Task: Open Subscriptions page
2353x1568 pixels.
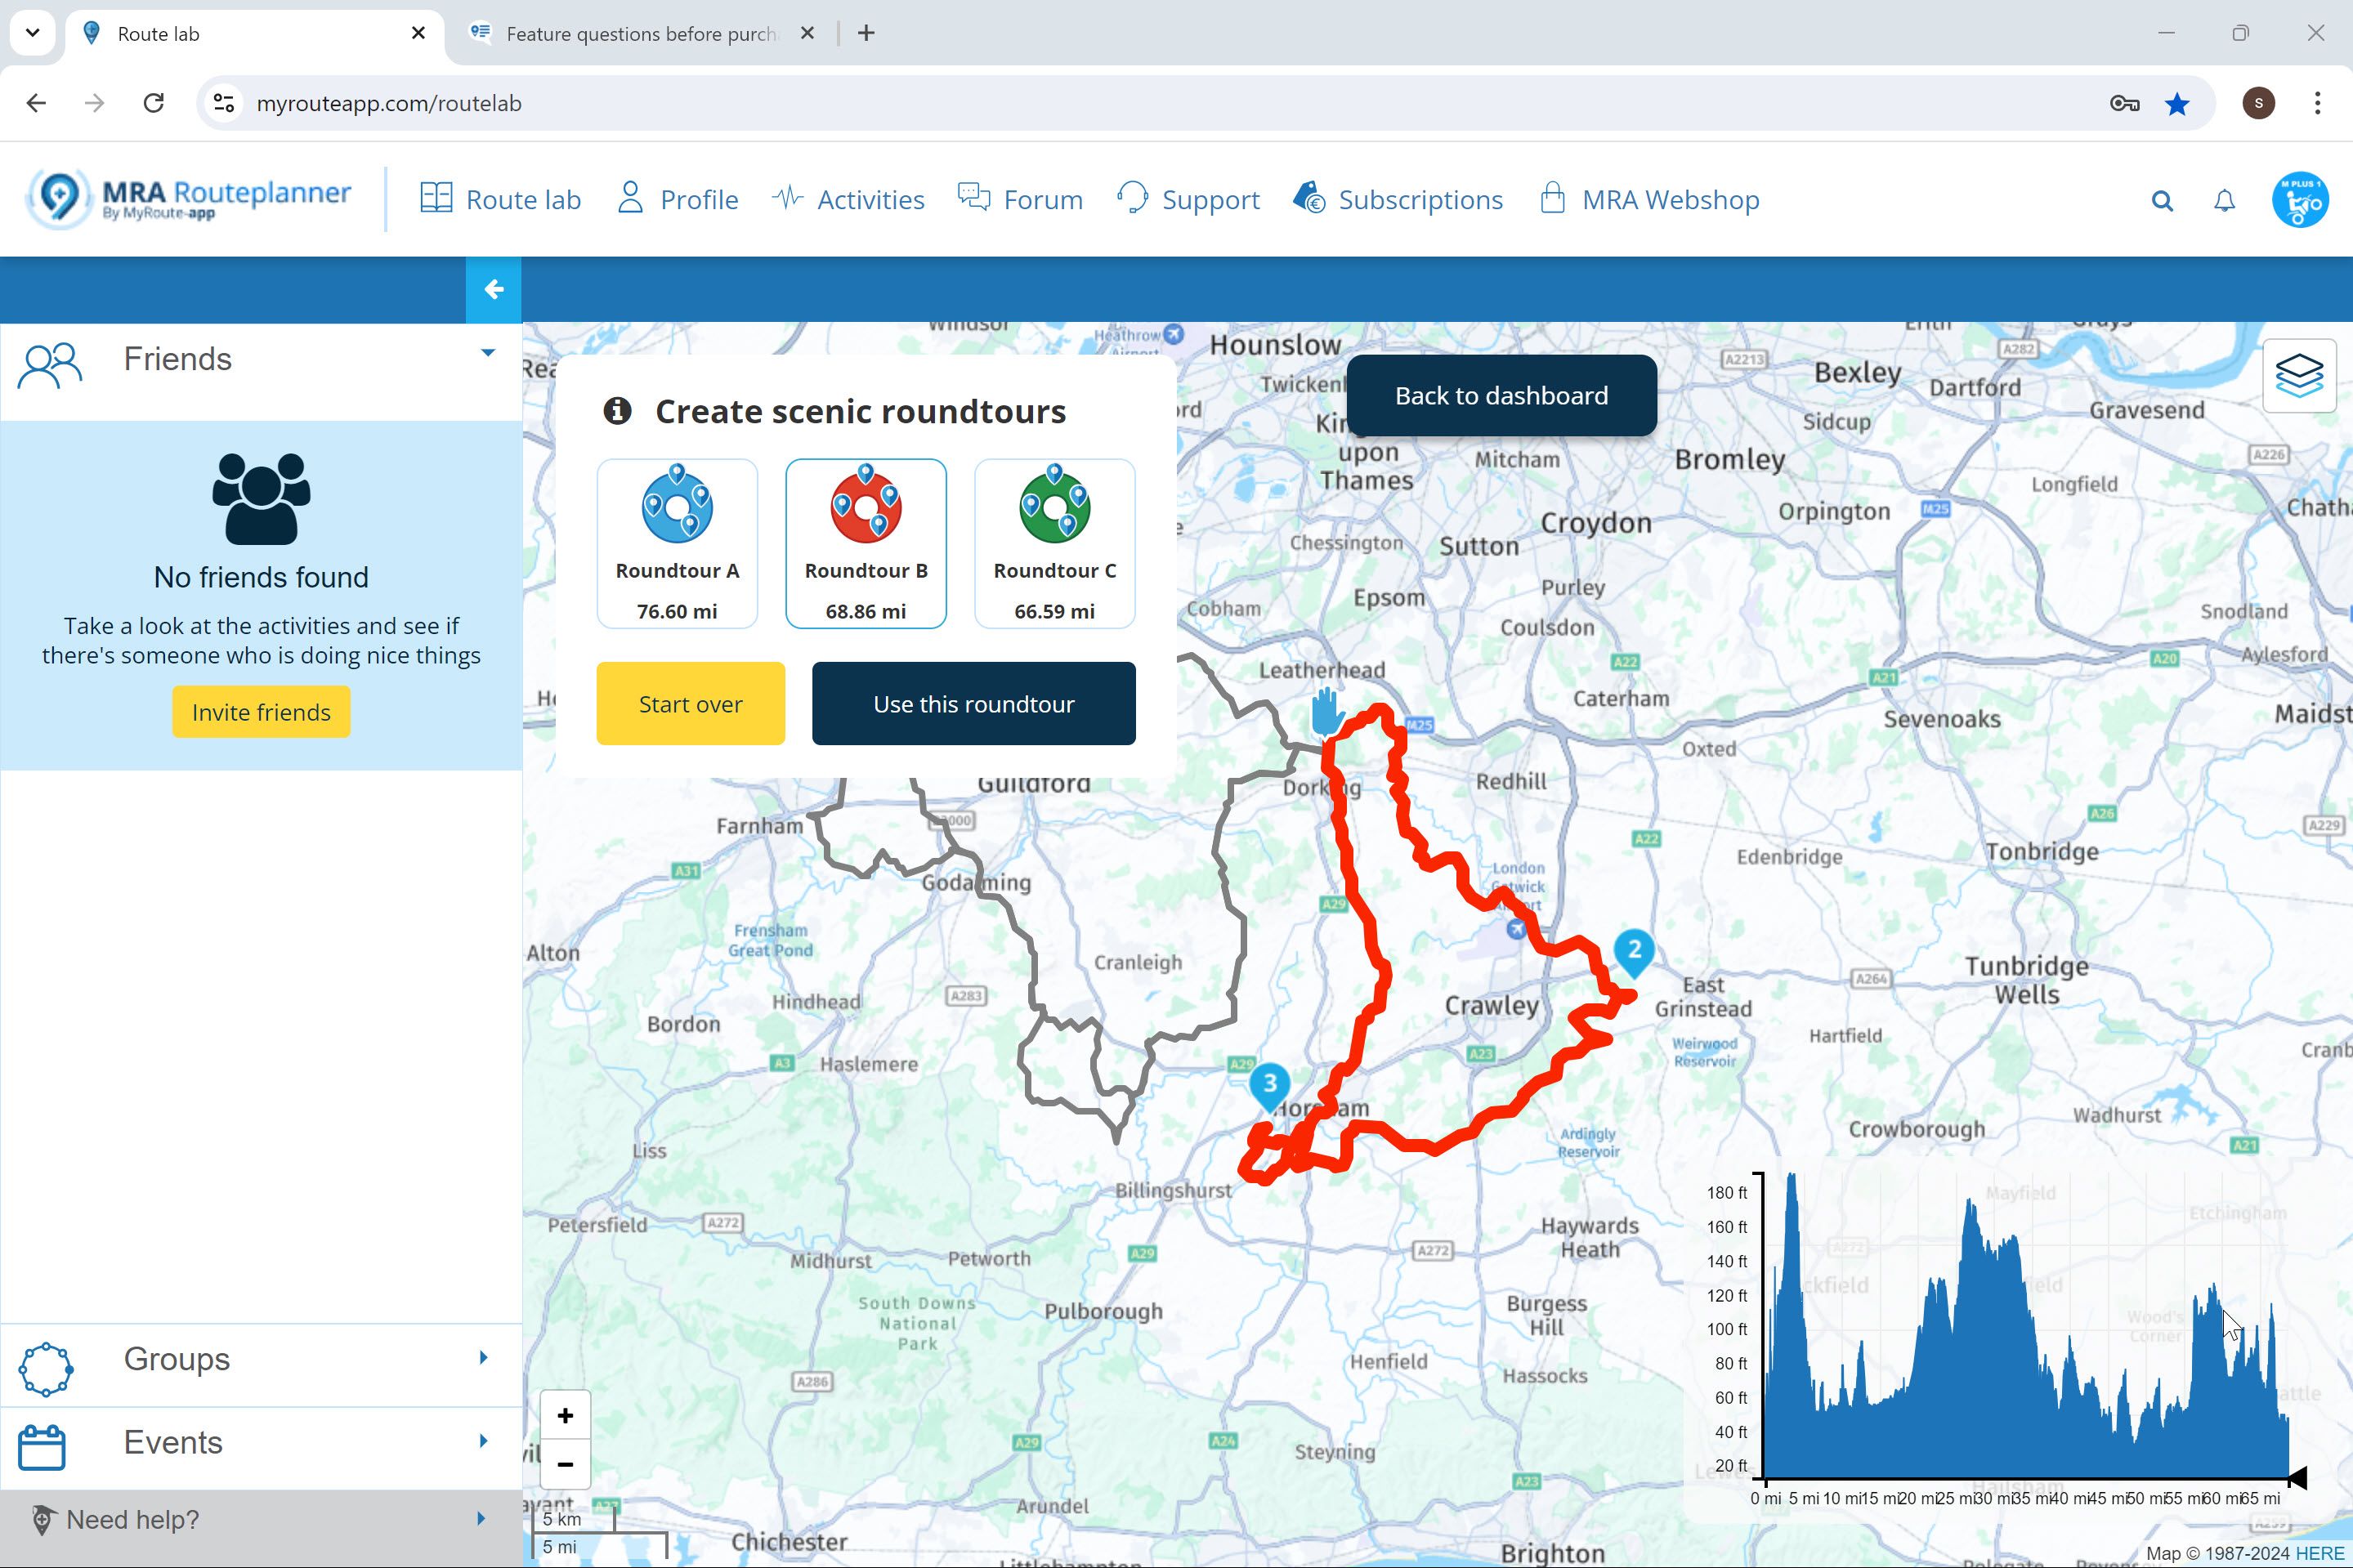Action: tap(1398, 199)
